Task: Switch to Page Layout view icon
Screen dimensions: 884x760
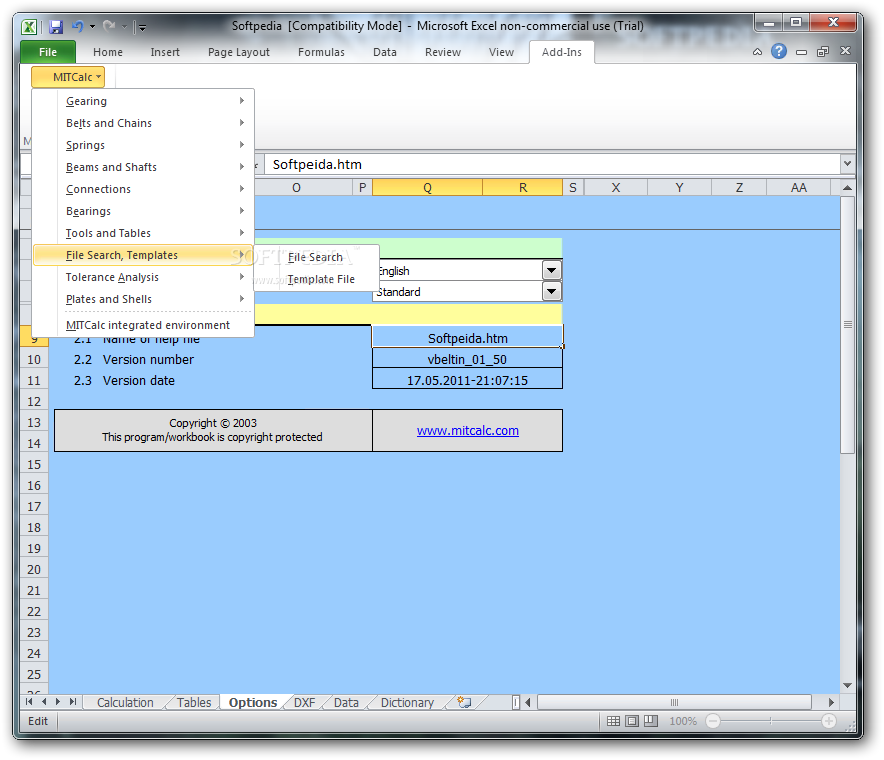Action: [x=632, y=721]
